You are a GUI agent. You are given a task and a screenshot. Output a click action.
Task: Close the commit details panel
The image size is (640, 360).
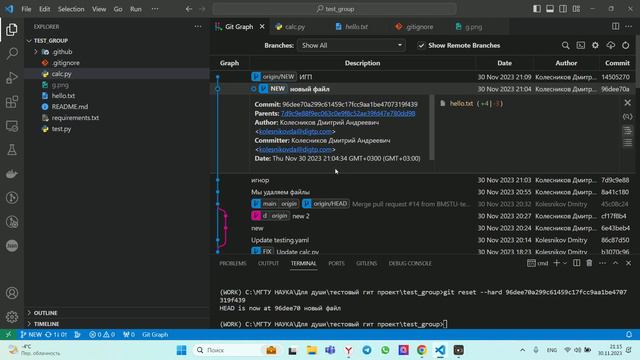pos(628,103)
